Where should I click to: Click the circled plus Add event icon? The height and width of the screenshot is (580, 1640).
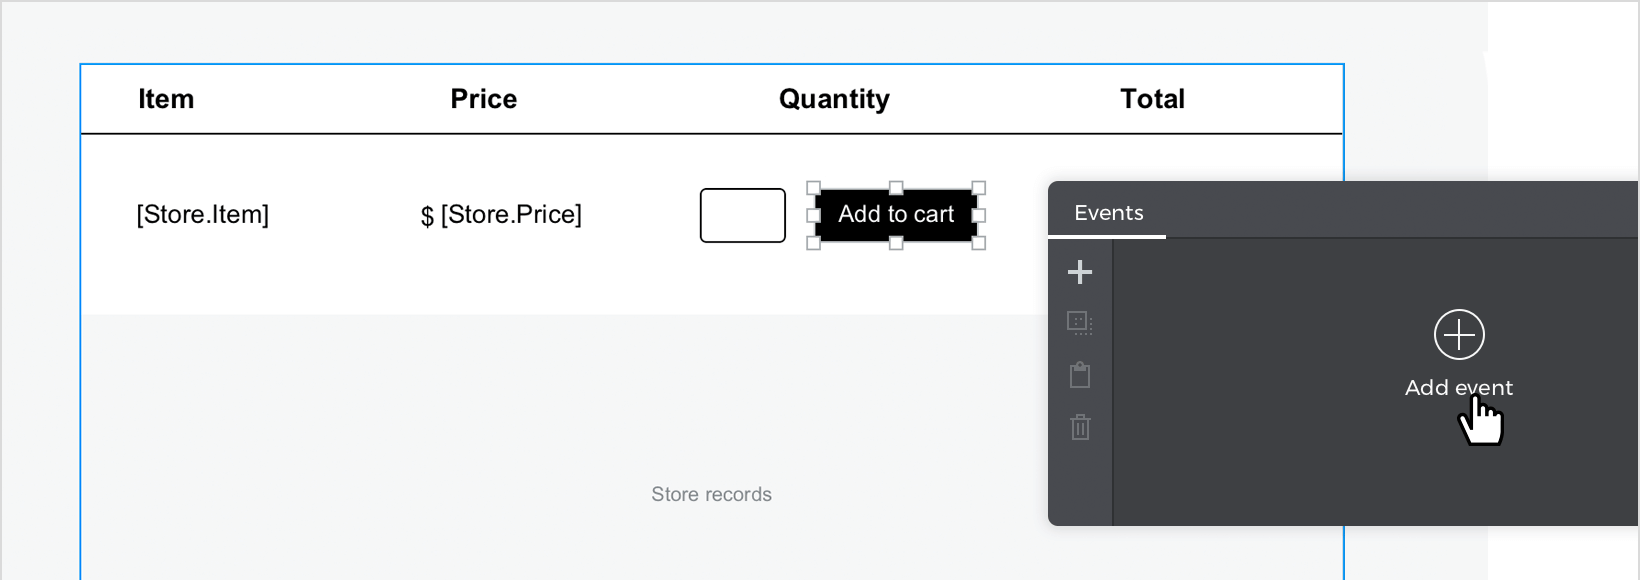click(x=1459, y=334)
